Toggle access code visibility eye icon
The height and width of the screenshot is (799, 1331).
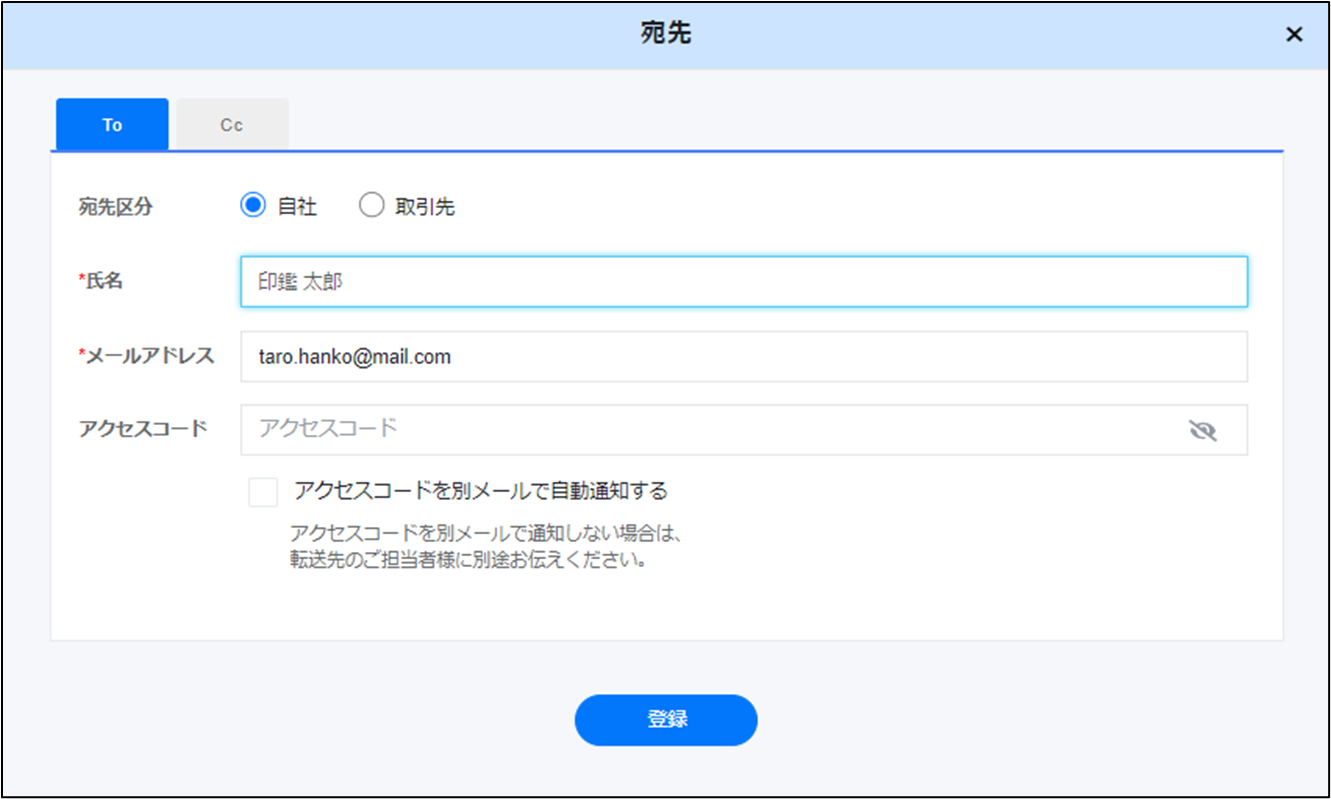point(1202,430)
